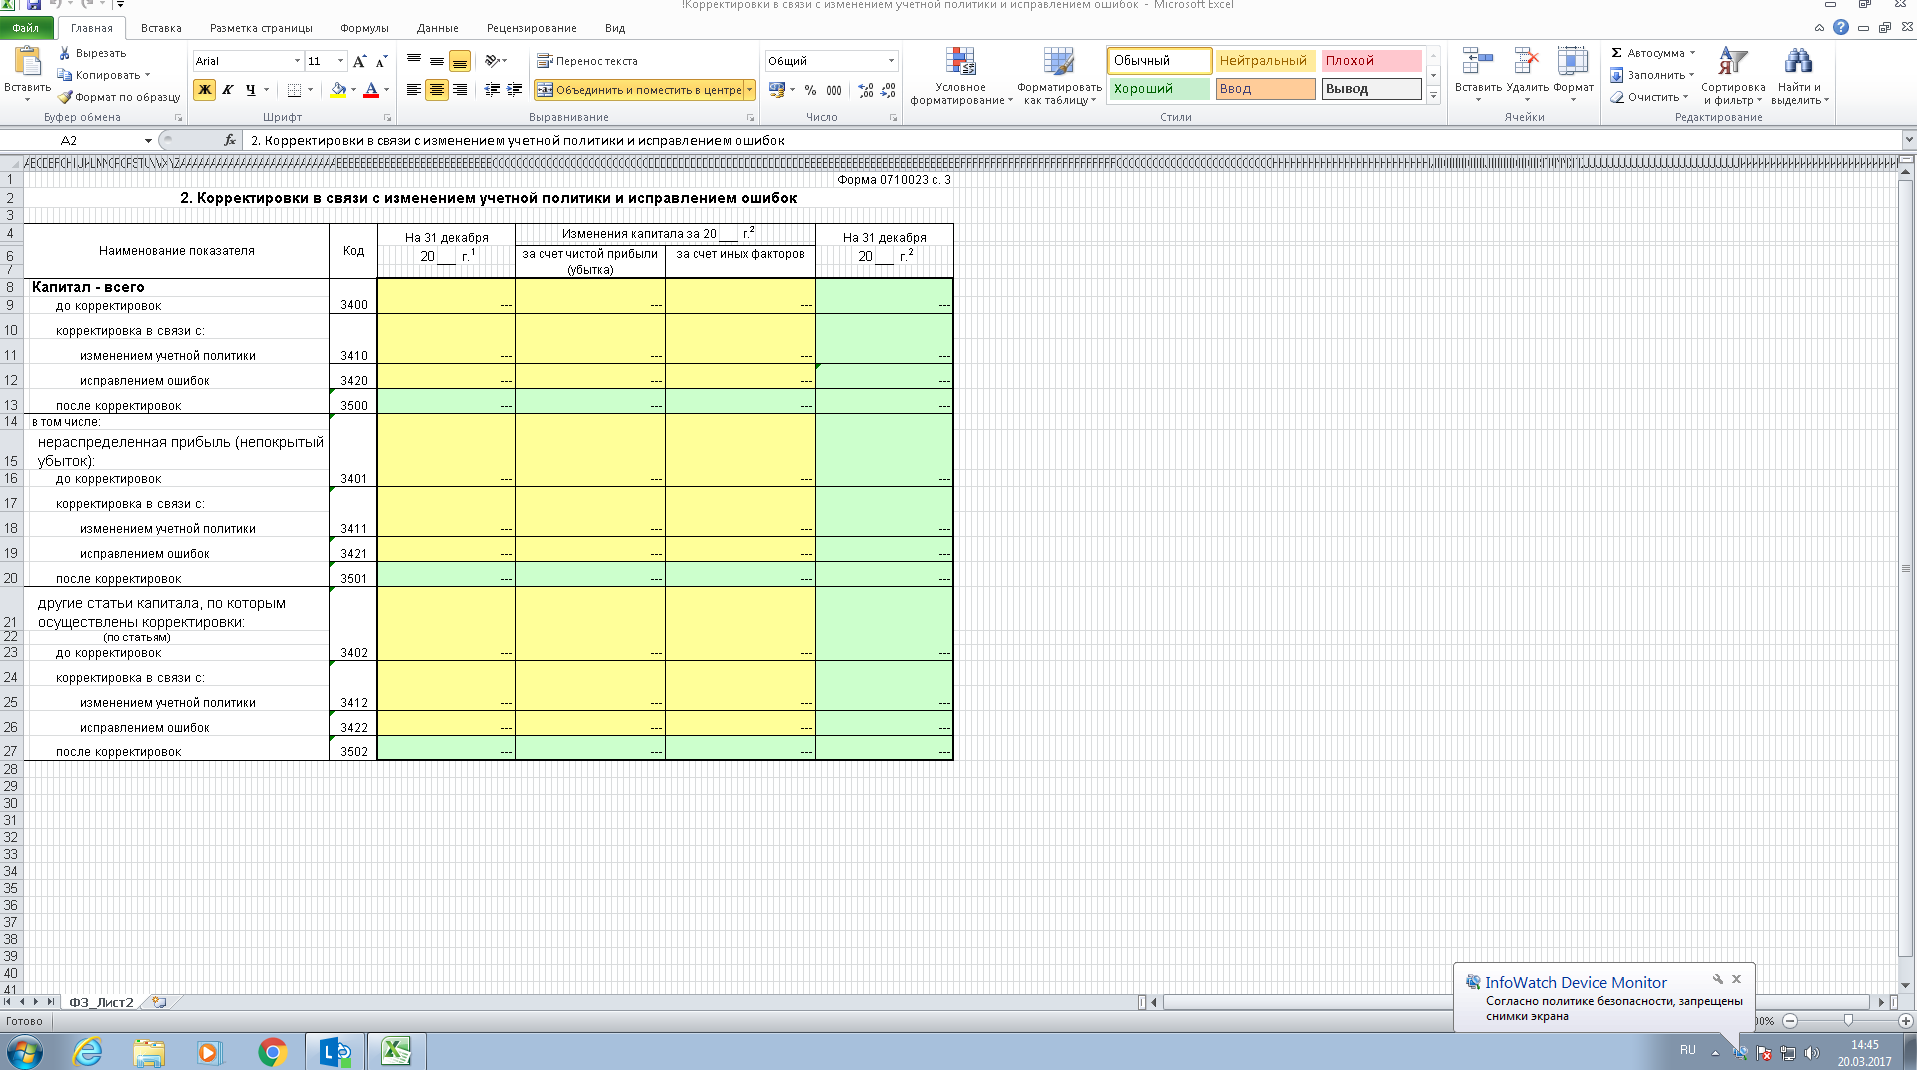
Task: Click the Cut (Вырезать) scissors icon
Action: [65, 53]
